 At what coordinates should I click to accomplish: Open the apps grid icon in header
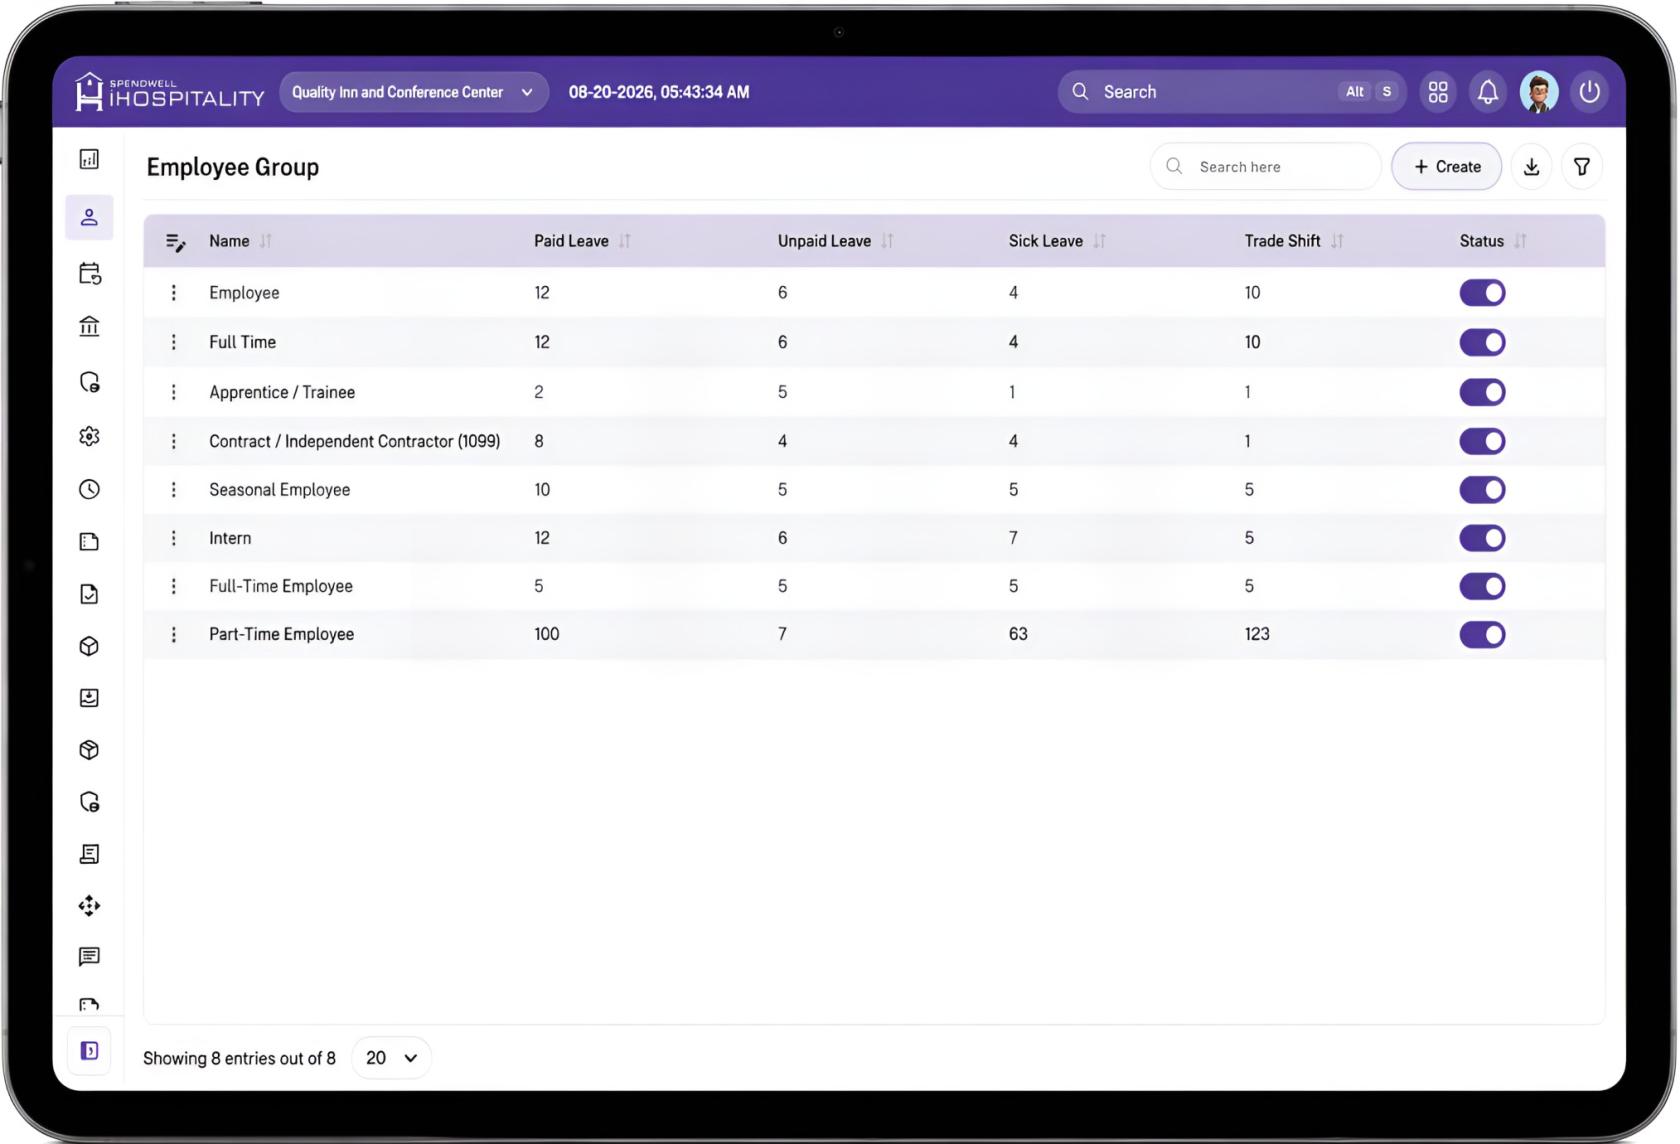pos(1438,92)
